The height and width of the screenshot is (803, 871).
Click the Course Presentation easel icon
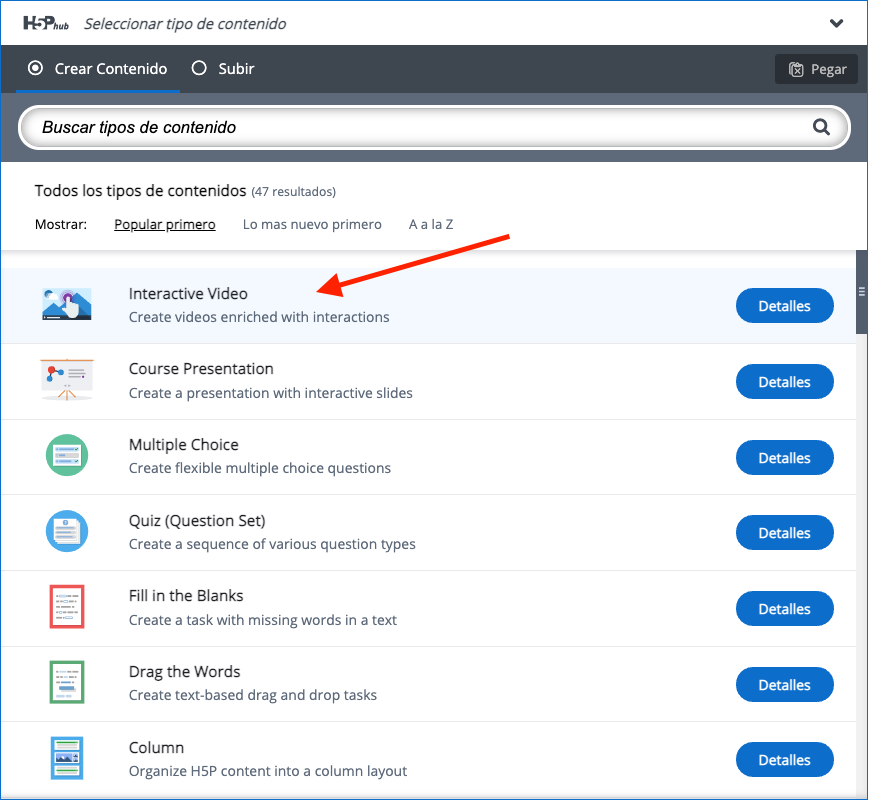pyautogui.click(x=67, y=380)
